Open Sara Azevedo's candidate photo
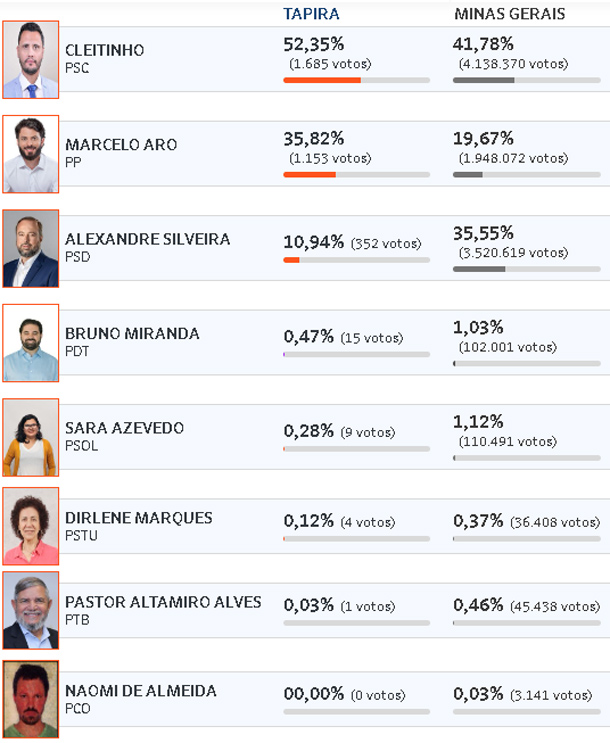 [31, 437]
